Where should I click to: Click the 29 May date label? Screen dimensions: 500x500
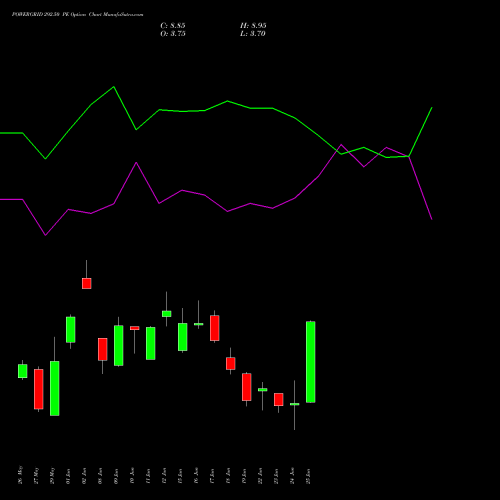pyautogui.click(x=53, y=475)
